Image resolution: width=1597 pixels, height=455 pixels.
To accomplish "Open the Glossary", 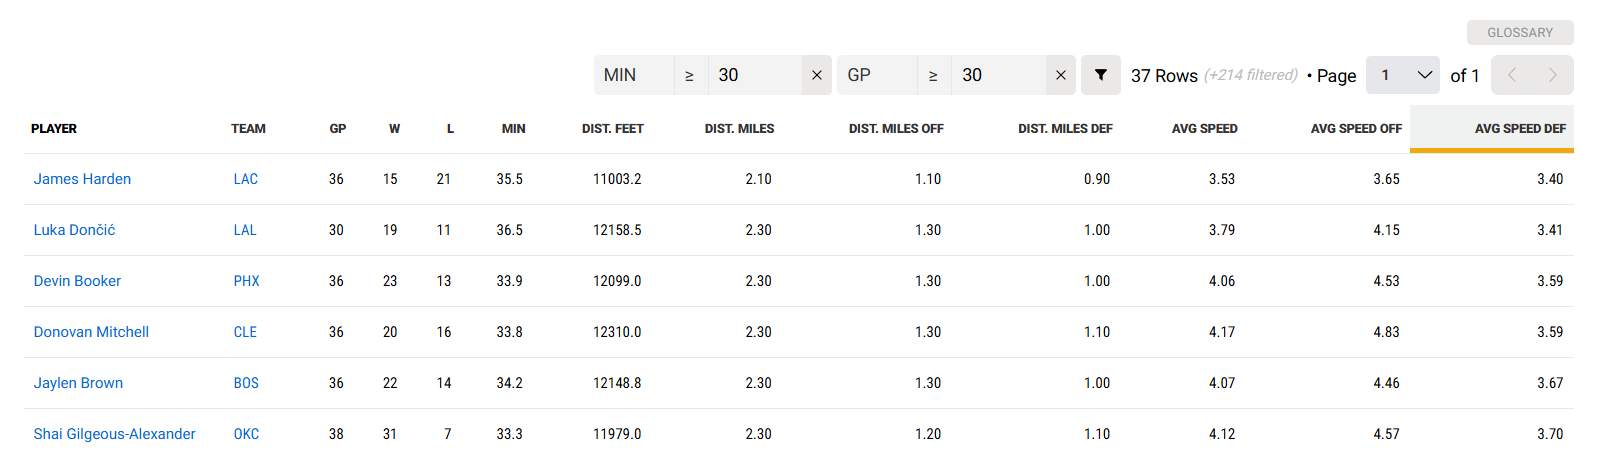I will pyautogui.click(x=1519, y=33).
